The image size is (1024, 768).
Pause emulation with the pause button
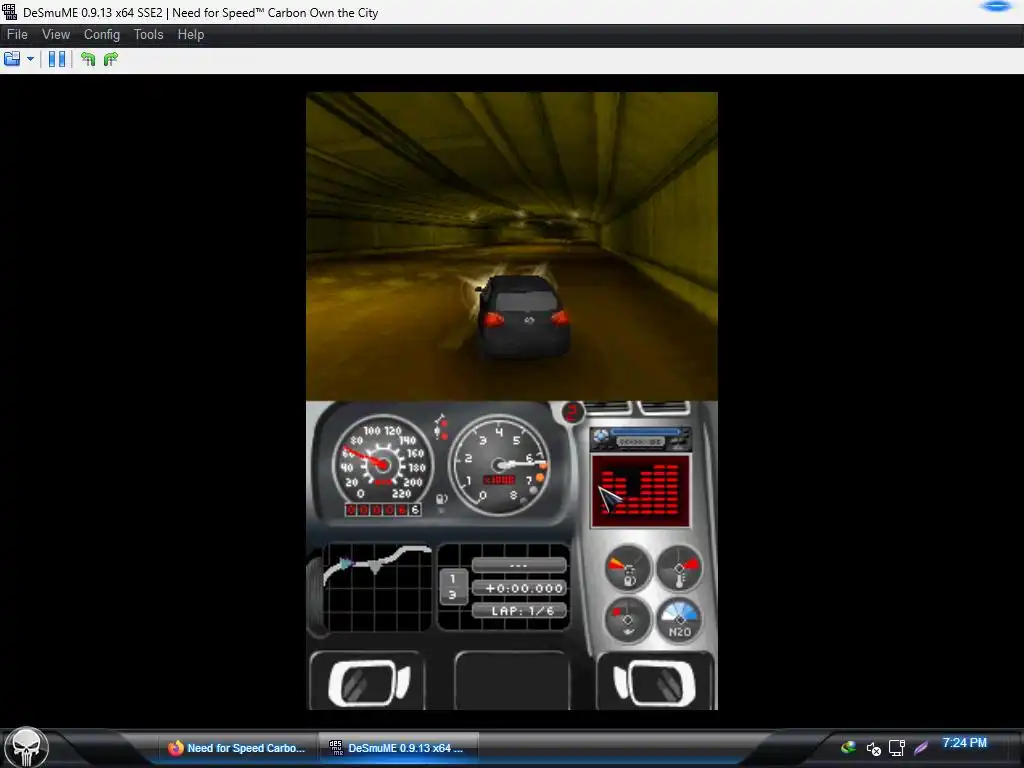point(57,59)
